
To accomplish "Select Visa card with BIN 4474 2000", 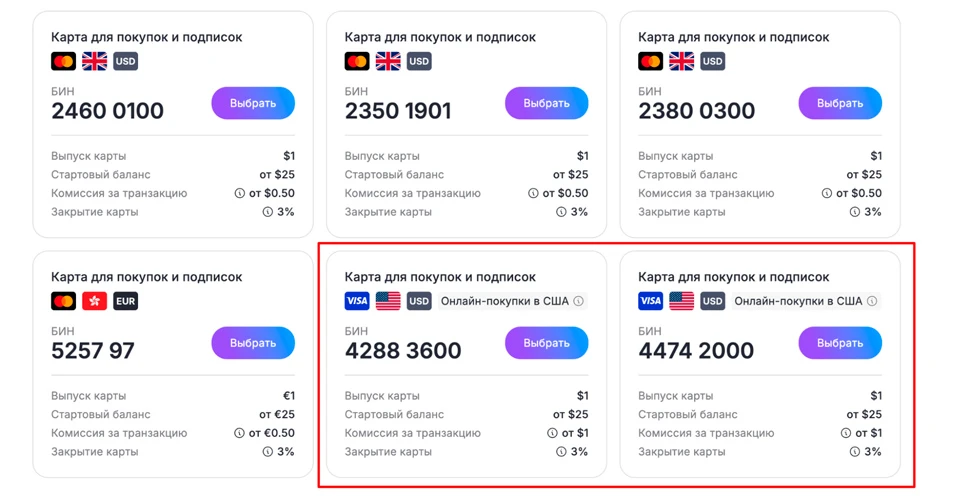I will pyautogui.click(x=840, y=343).
